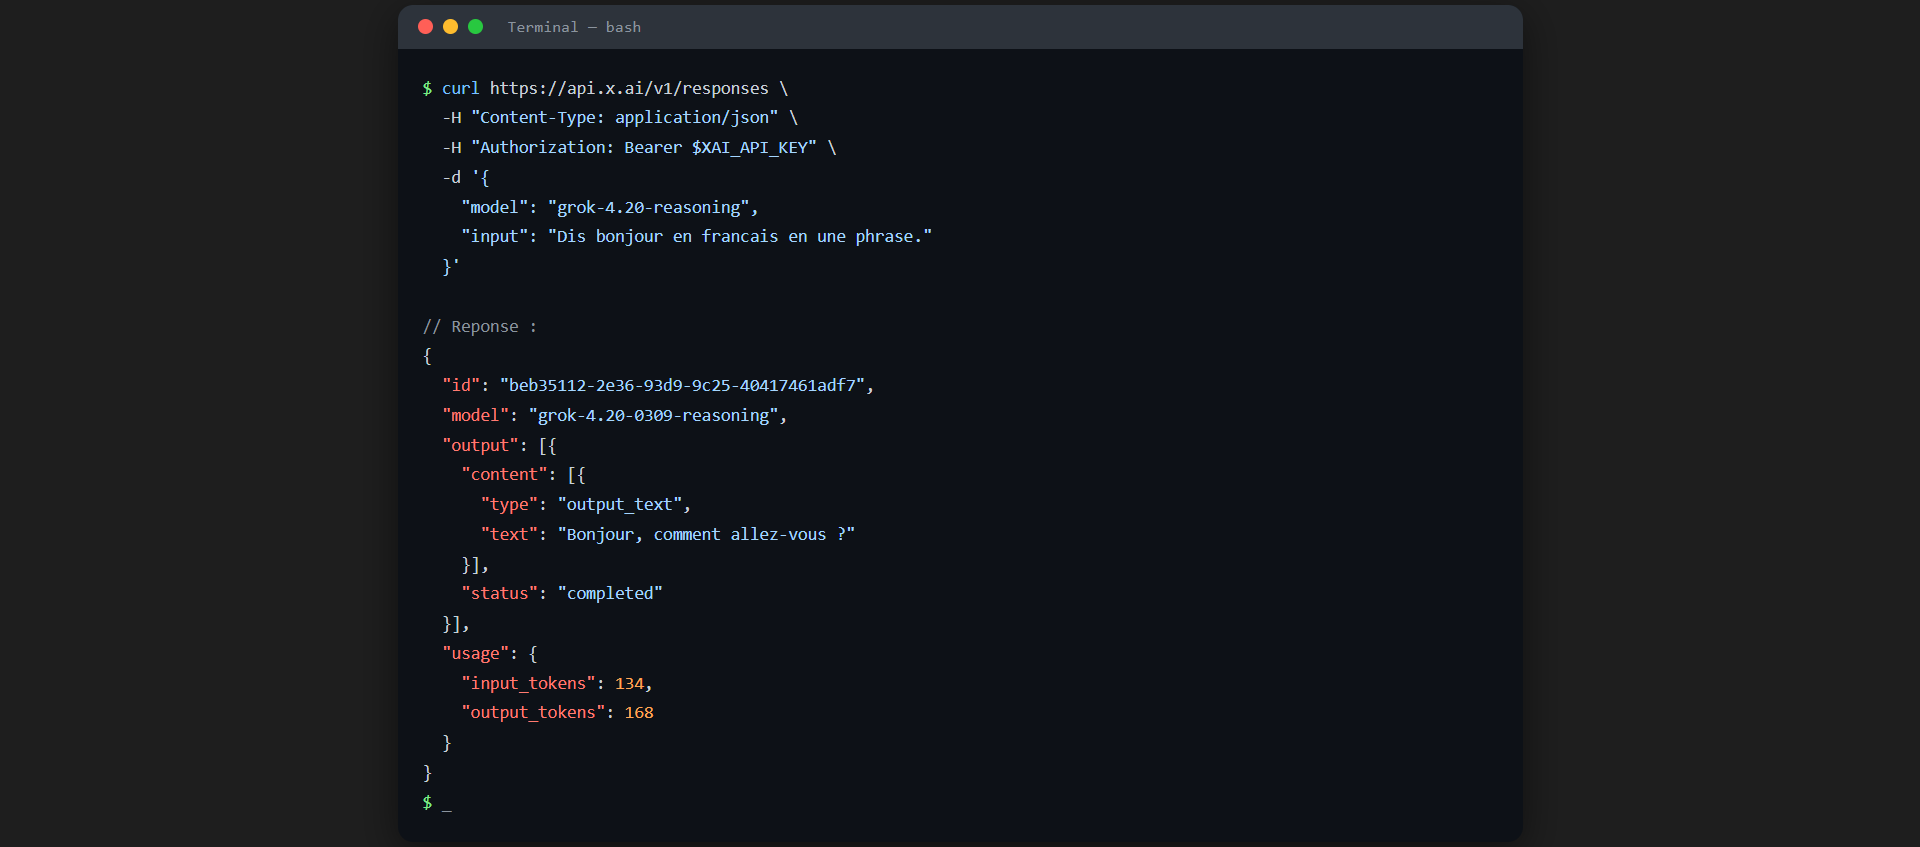Screen dimensions: 1920x847
Task: Click the curl command word on first line
Action: (x=461, y=88)
